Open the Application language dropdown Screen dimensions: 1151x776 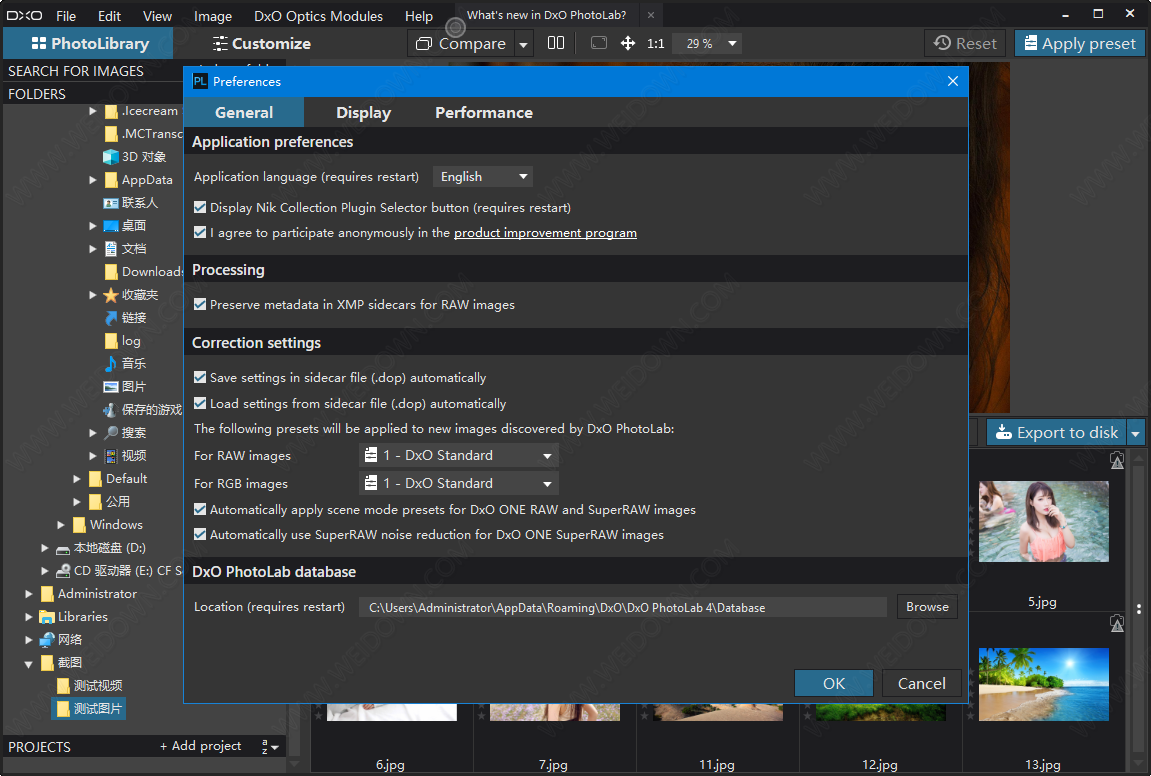coord(482,177)
